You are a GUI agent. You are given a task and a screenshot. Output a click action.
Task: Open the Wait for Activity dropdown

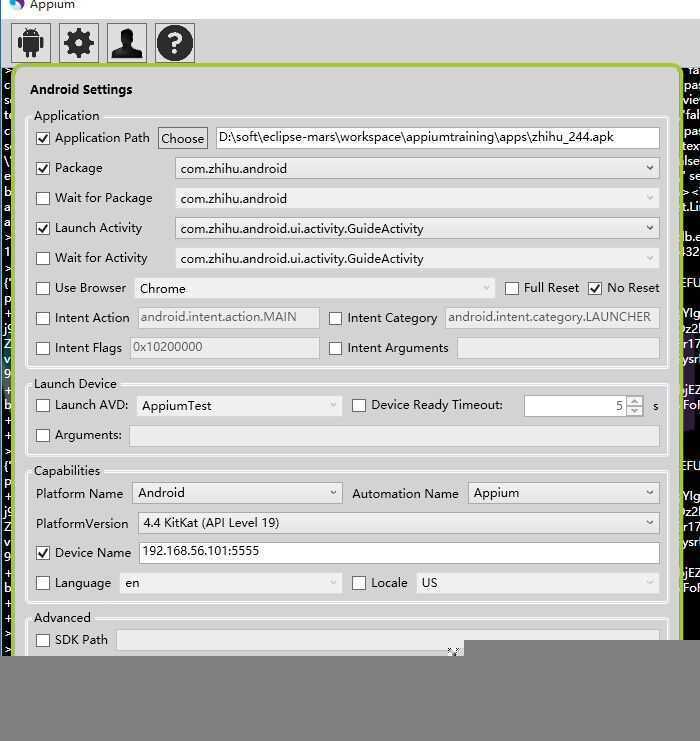417,258
